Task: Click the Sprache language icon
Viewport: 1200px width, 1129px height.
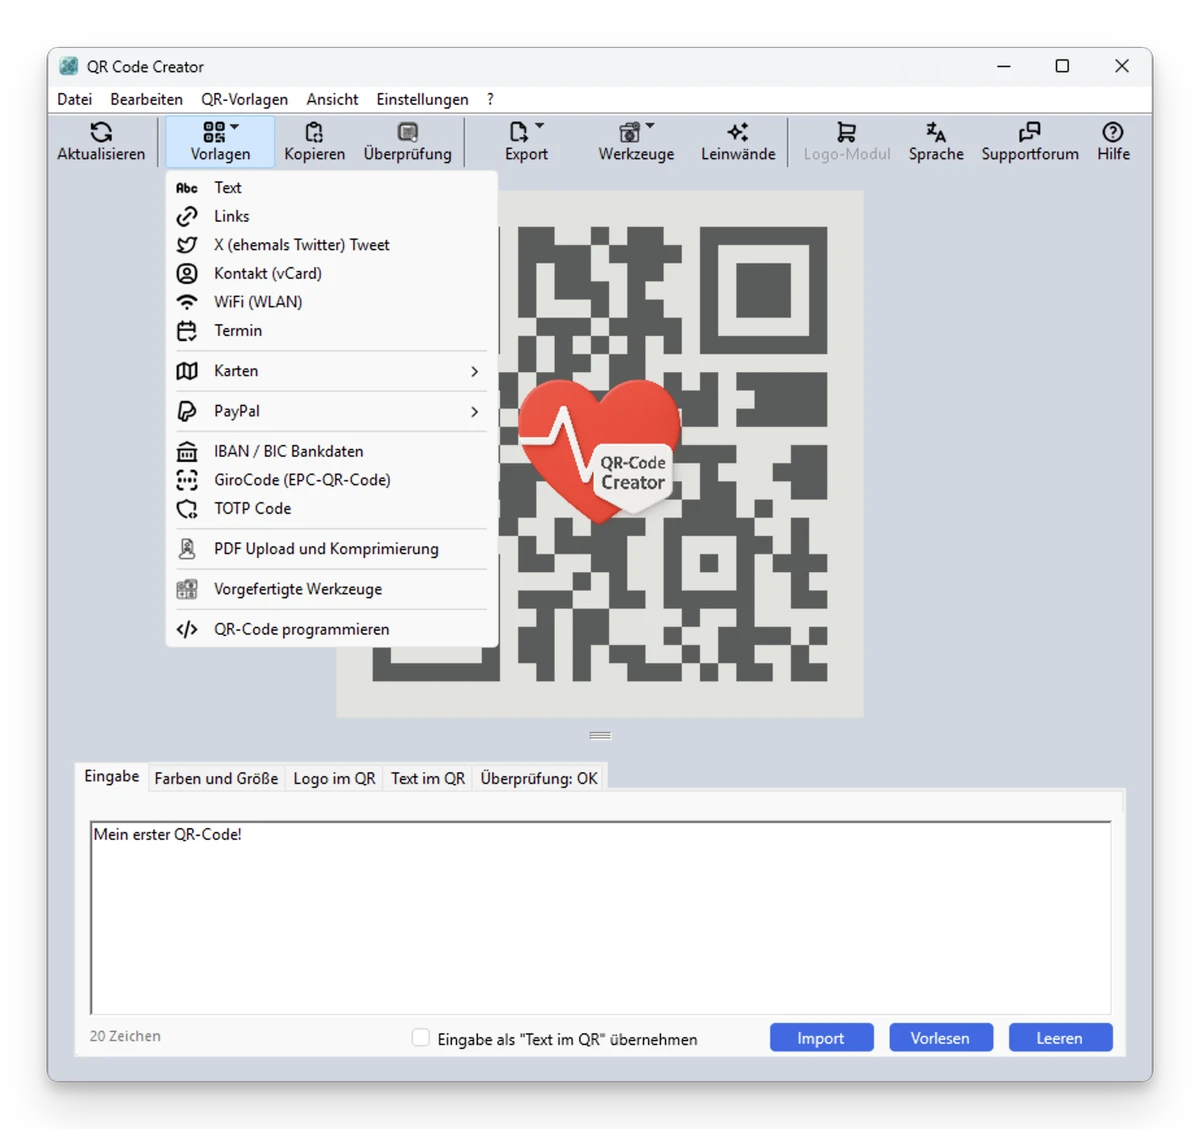Action: coord(936,132)
